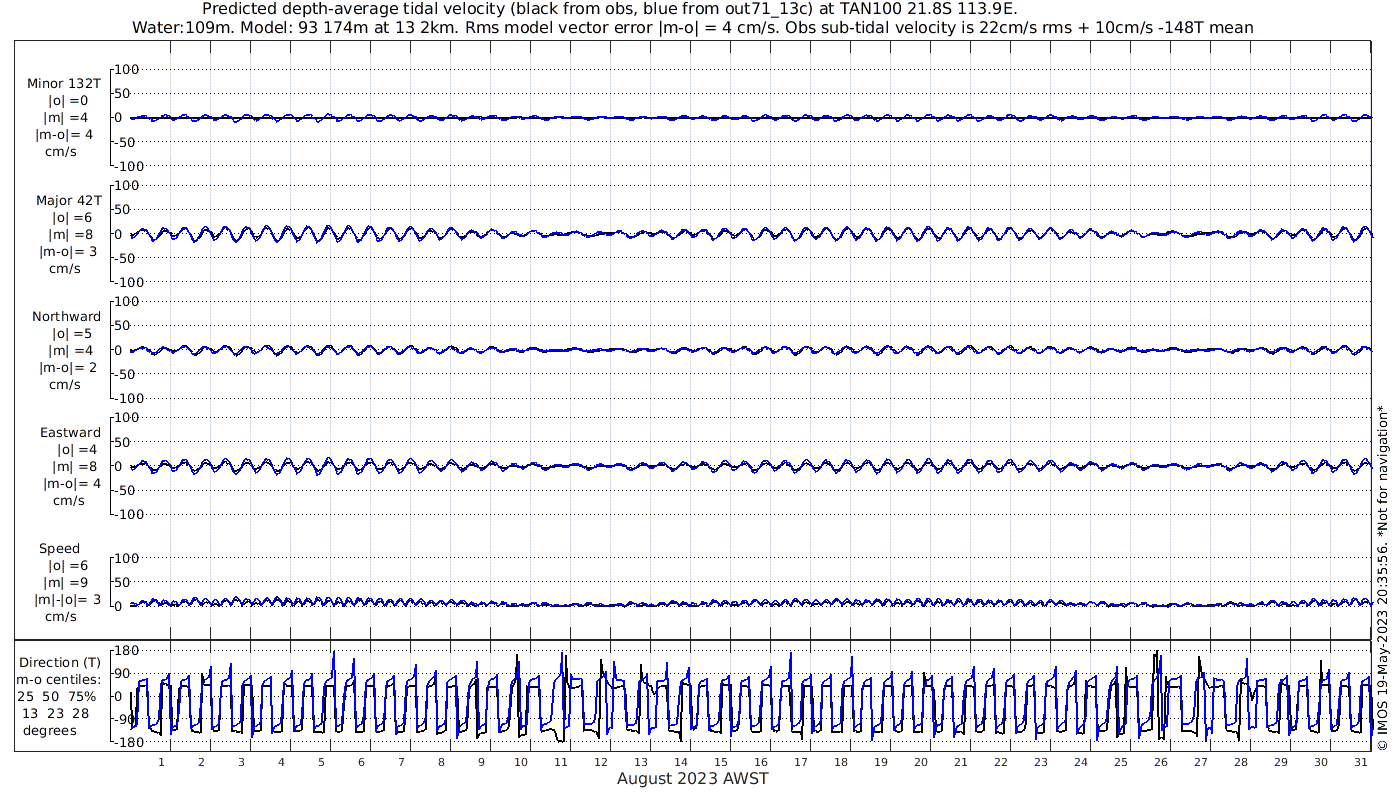Click the 180 tick of Direction axis
This screenshot has width=1400, height=800.
(125, 651)
